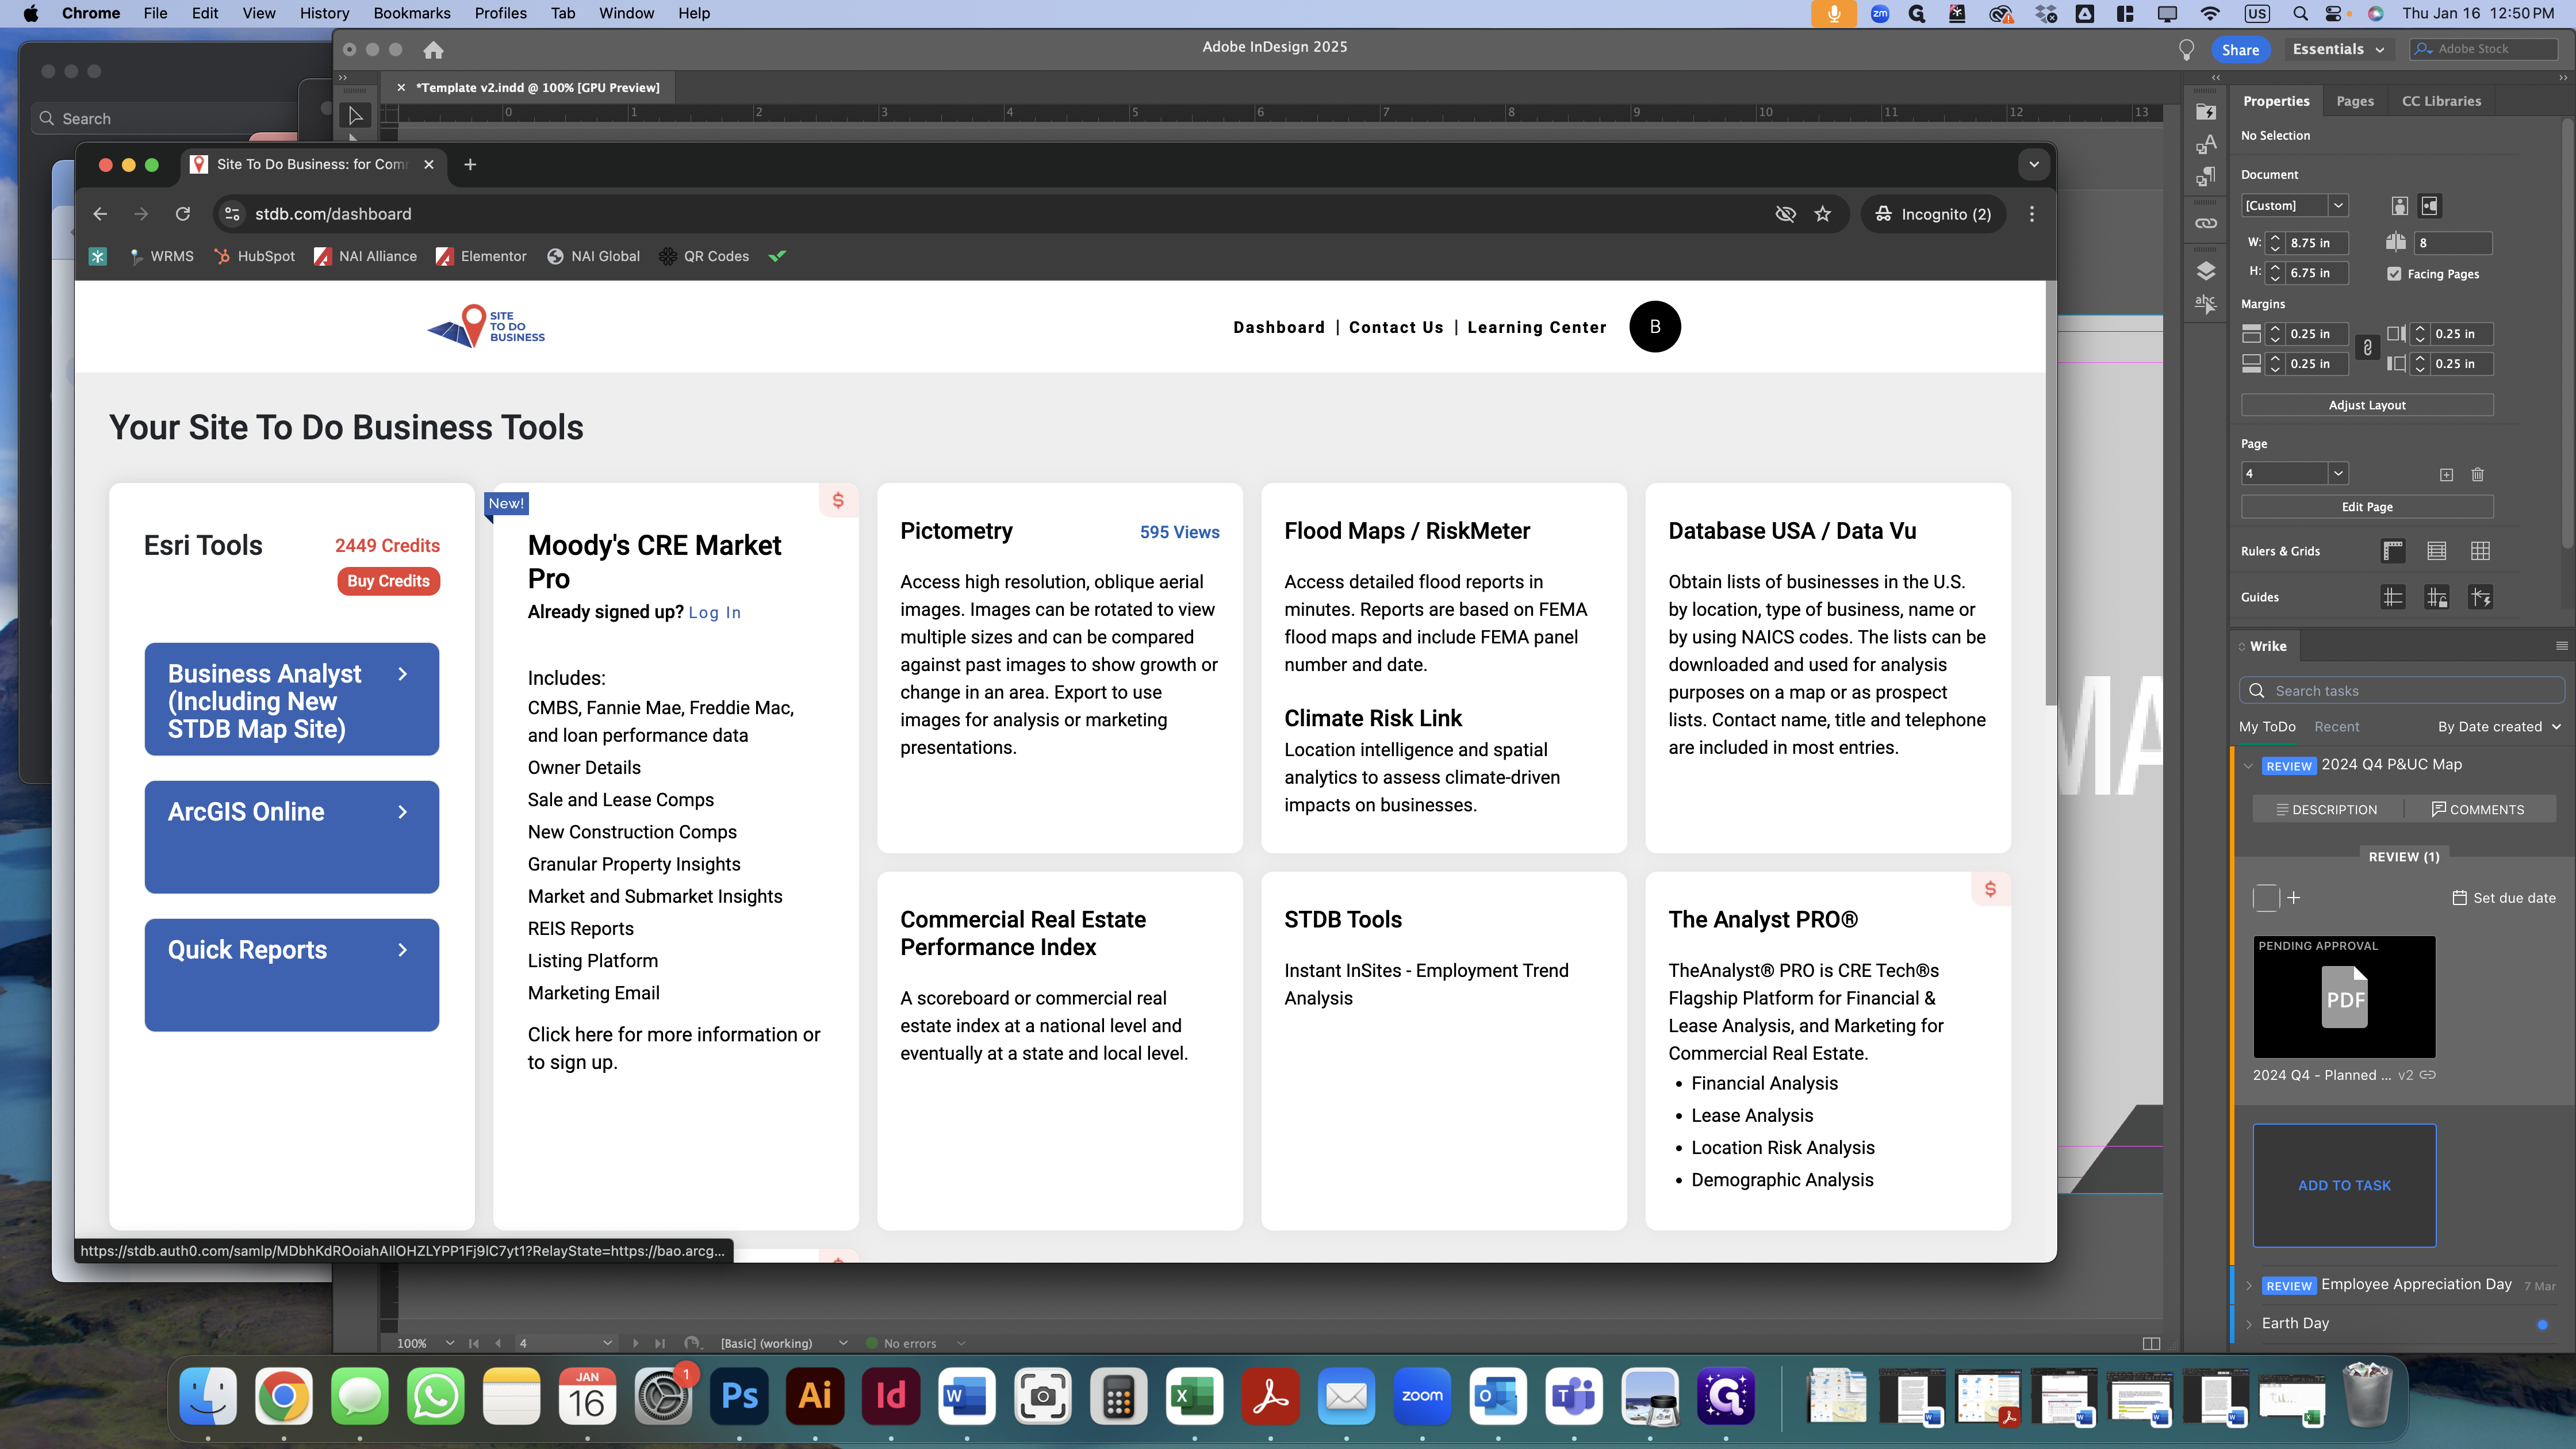Open the Chrome three-dot menu
Image resolution: width=2576 pixels, height=1449 pixels.
(x=2031, y=214)
